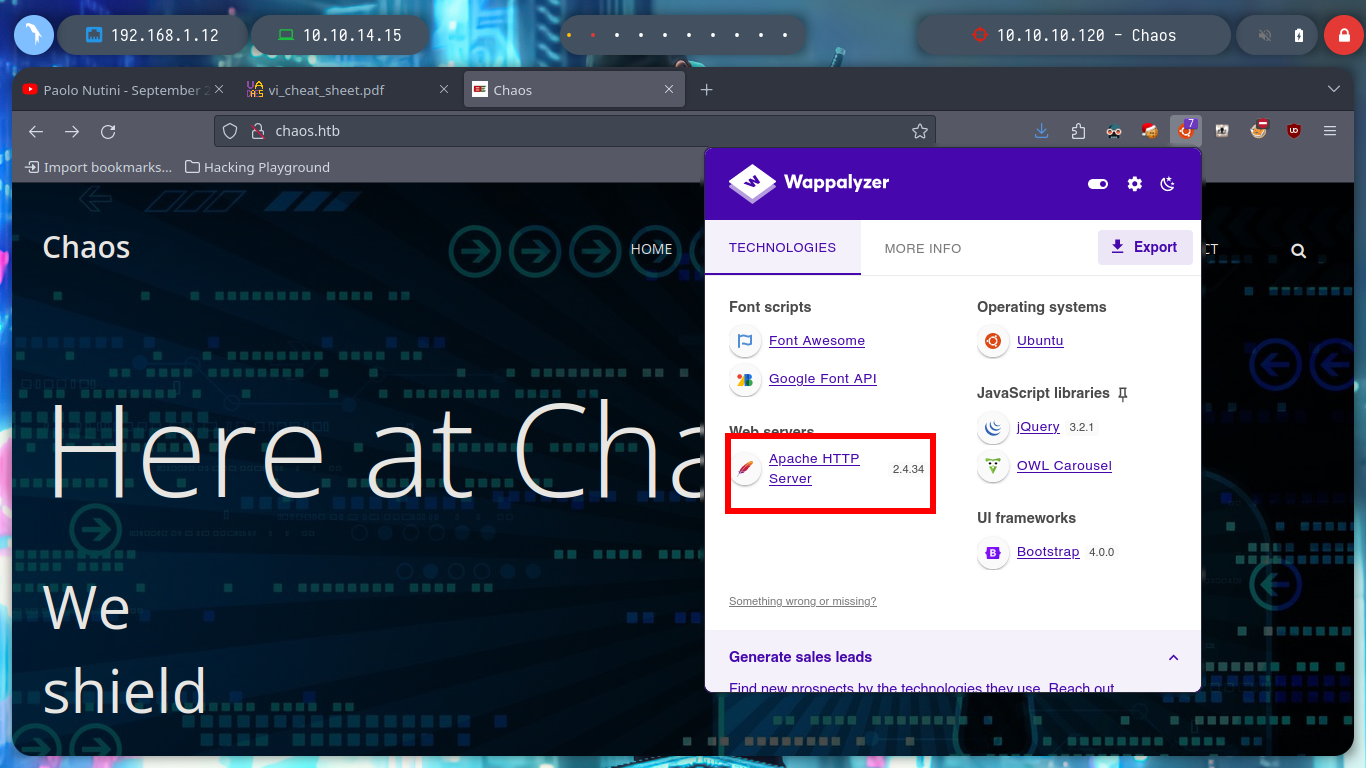The width and height of the screenshot is (1366, 768).
Task: Select the Chaos browser tab
Action: coord(575,90)
